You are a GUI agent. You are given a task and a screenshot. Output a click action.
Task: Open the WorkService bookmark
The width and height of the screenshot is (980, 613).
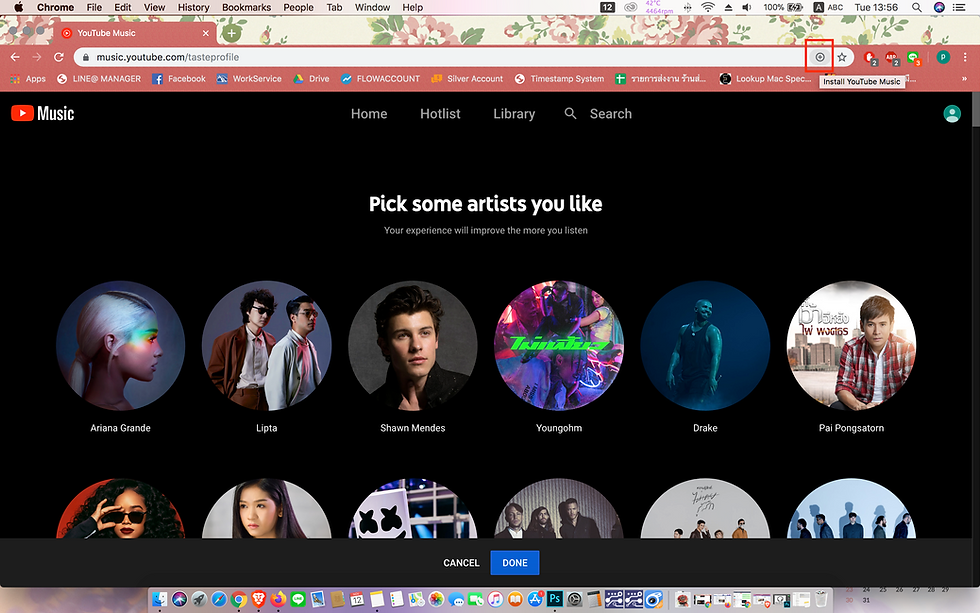249,79
